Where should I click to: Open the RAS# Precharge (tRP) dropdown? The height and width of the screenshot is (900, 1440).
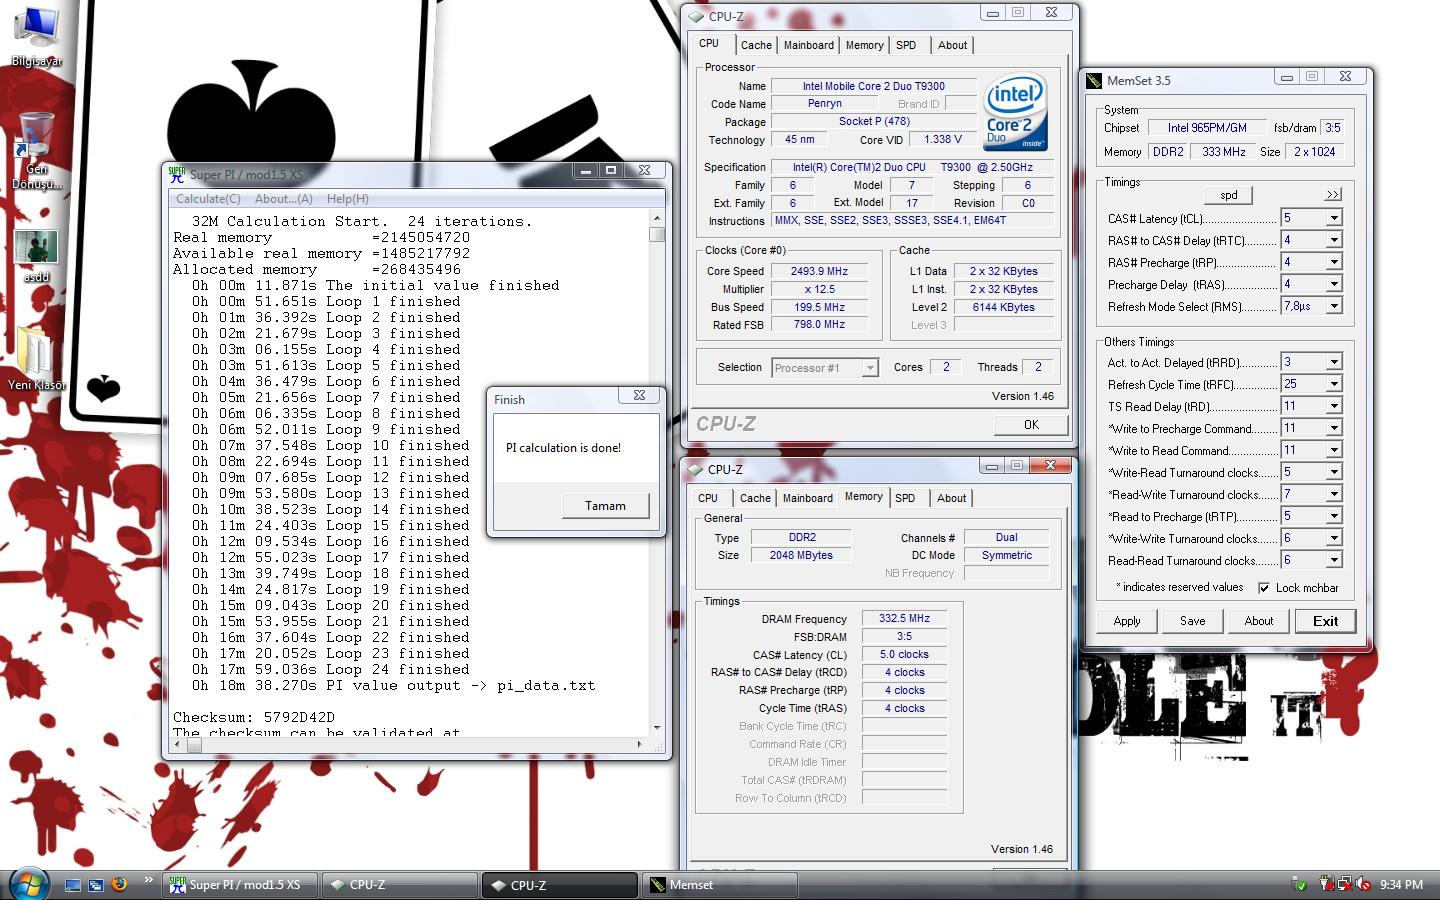(1333, 262)
